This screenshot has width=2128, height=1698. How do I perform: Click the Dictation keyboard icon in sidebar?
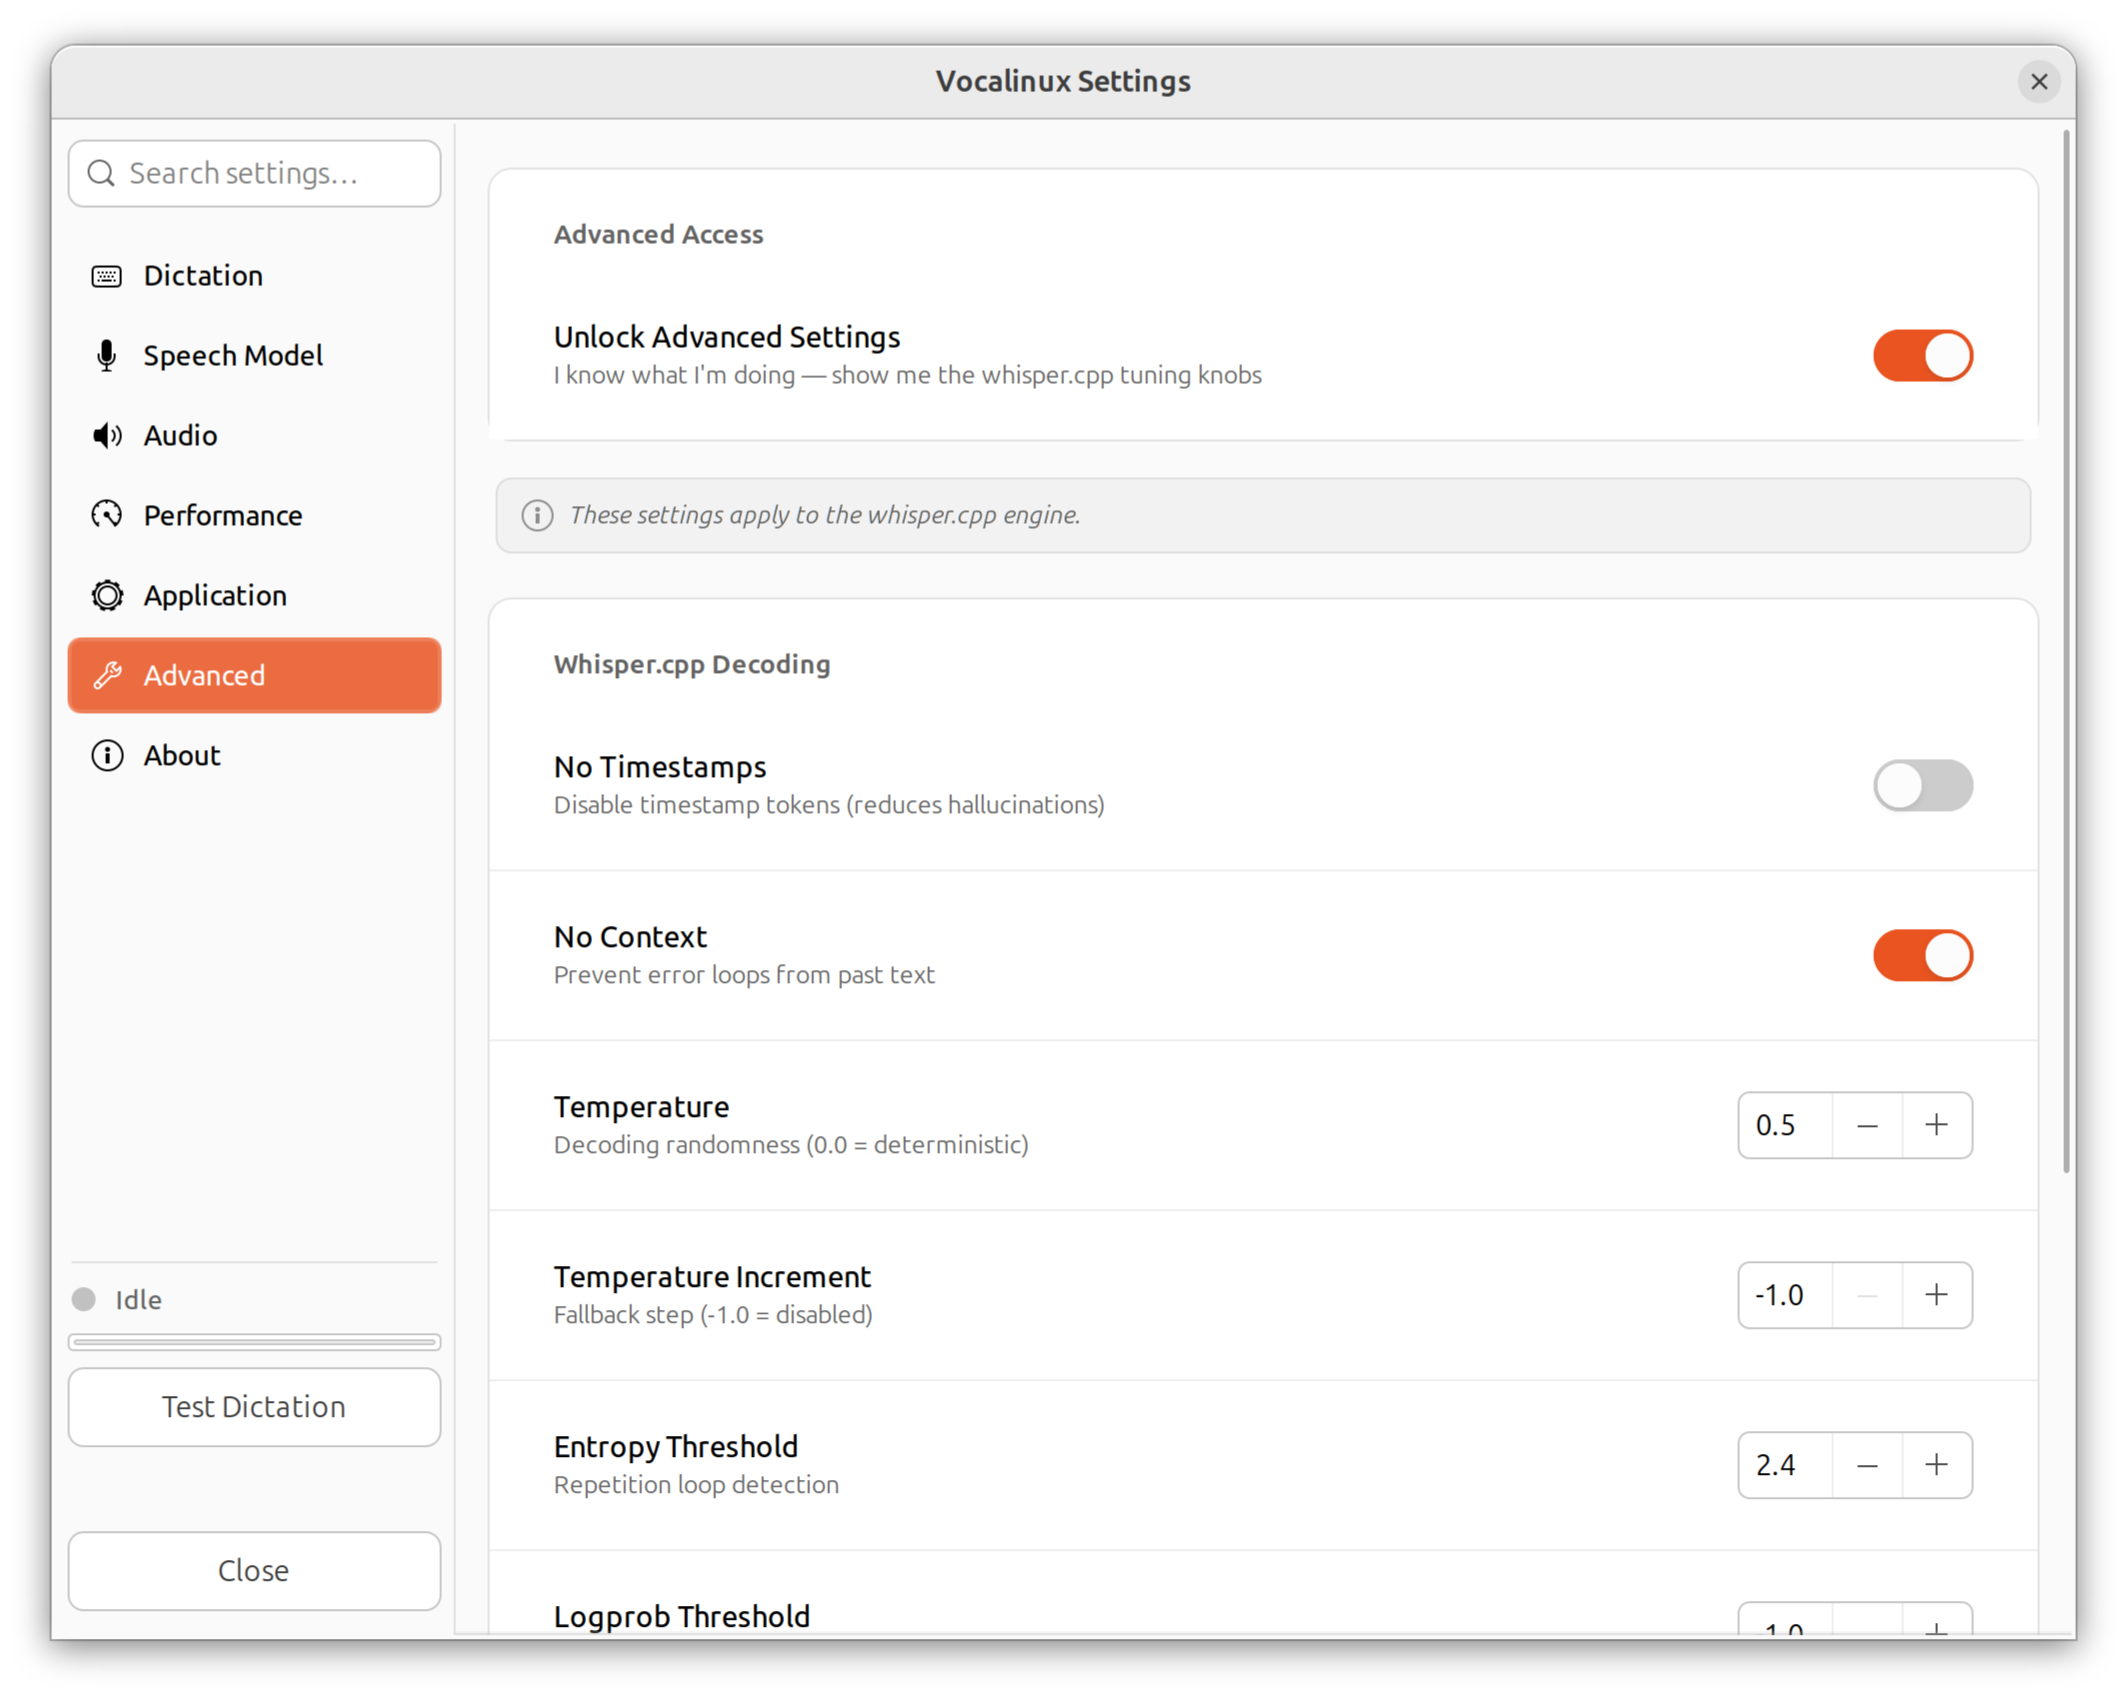107,276
